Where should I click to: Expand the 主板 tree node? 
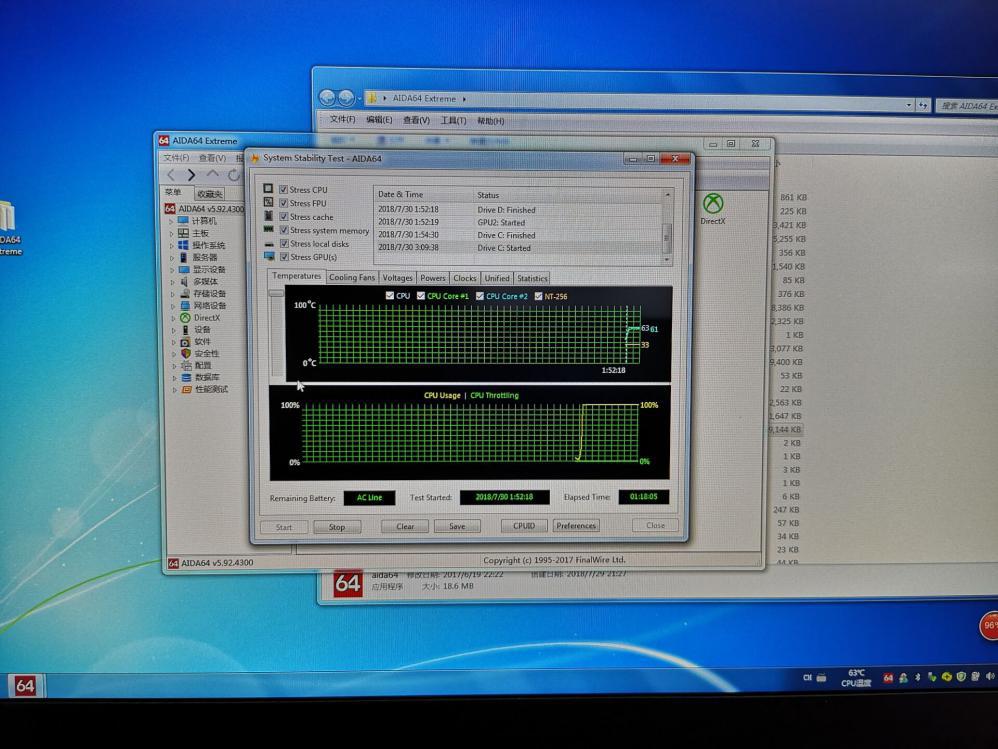pyautogui.click(x=171, y=234)
